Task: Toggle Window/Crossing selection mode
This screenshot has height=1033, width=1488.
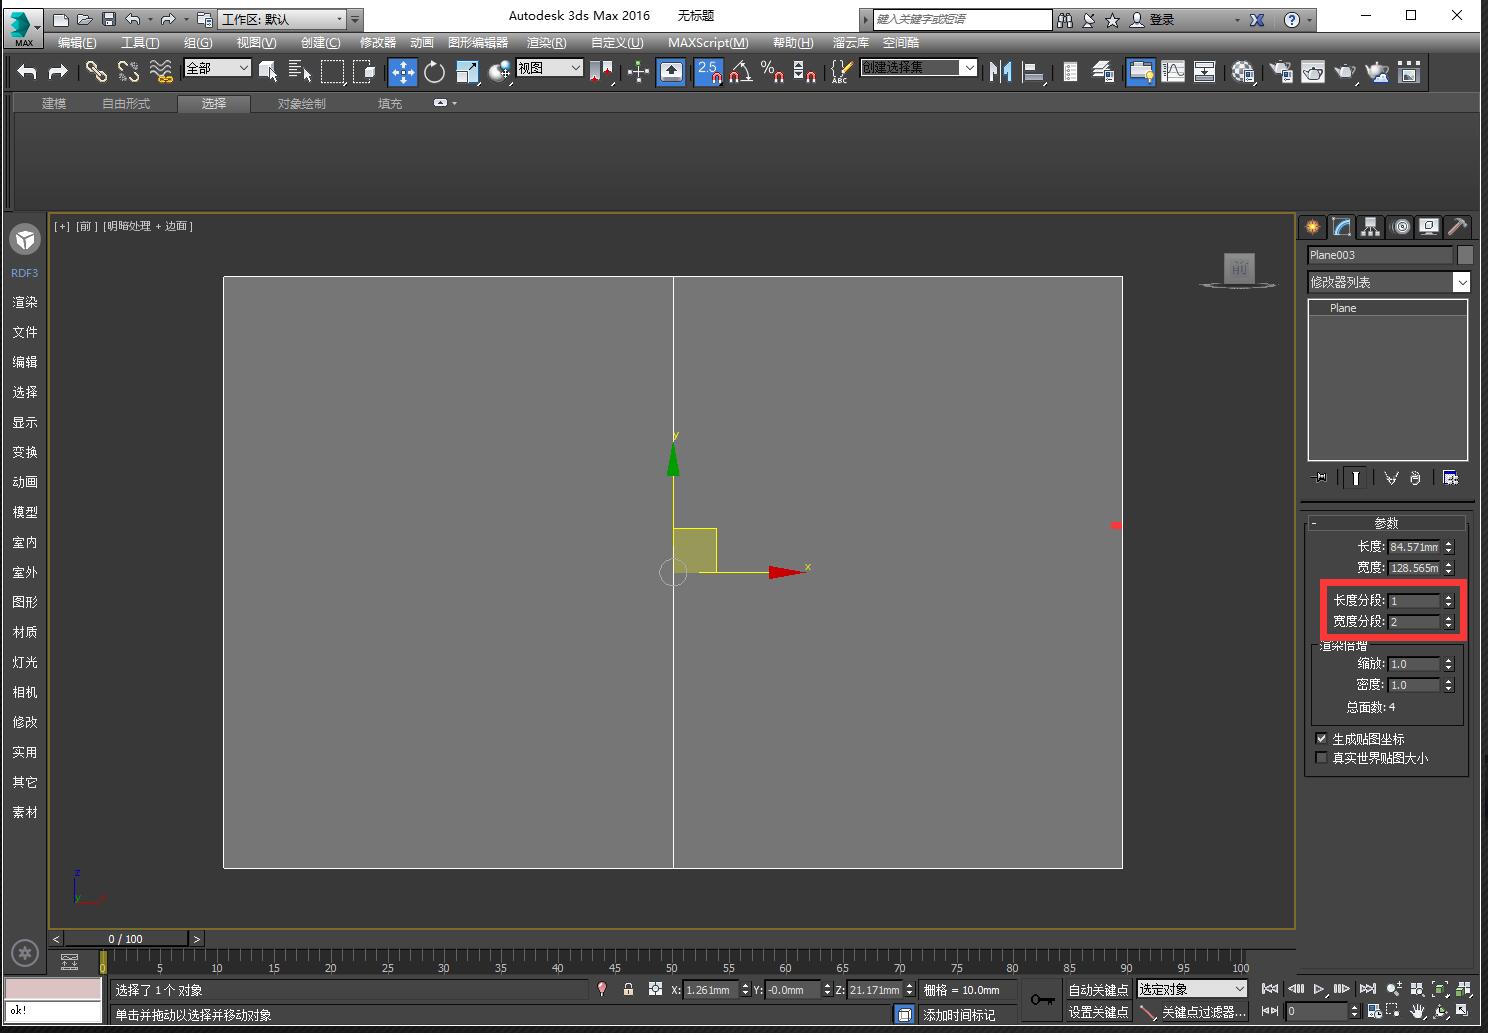Action: pos(364,71)
